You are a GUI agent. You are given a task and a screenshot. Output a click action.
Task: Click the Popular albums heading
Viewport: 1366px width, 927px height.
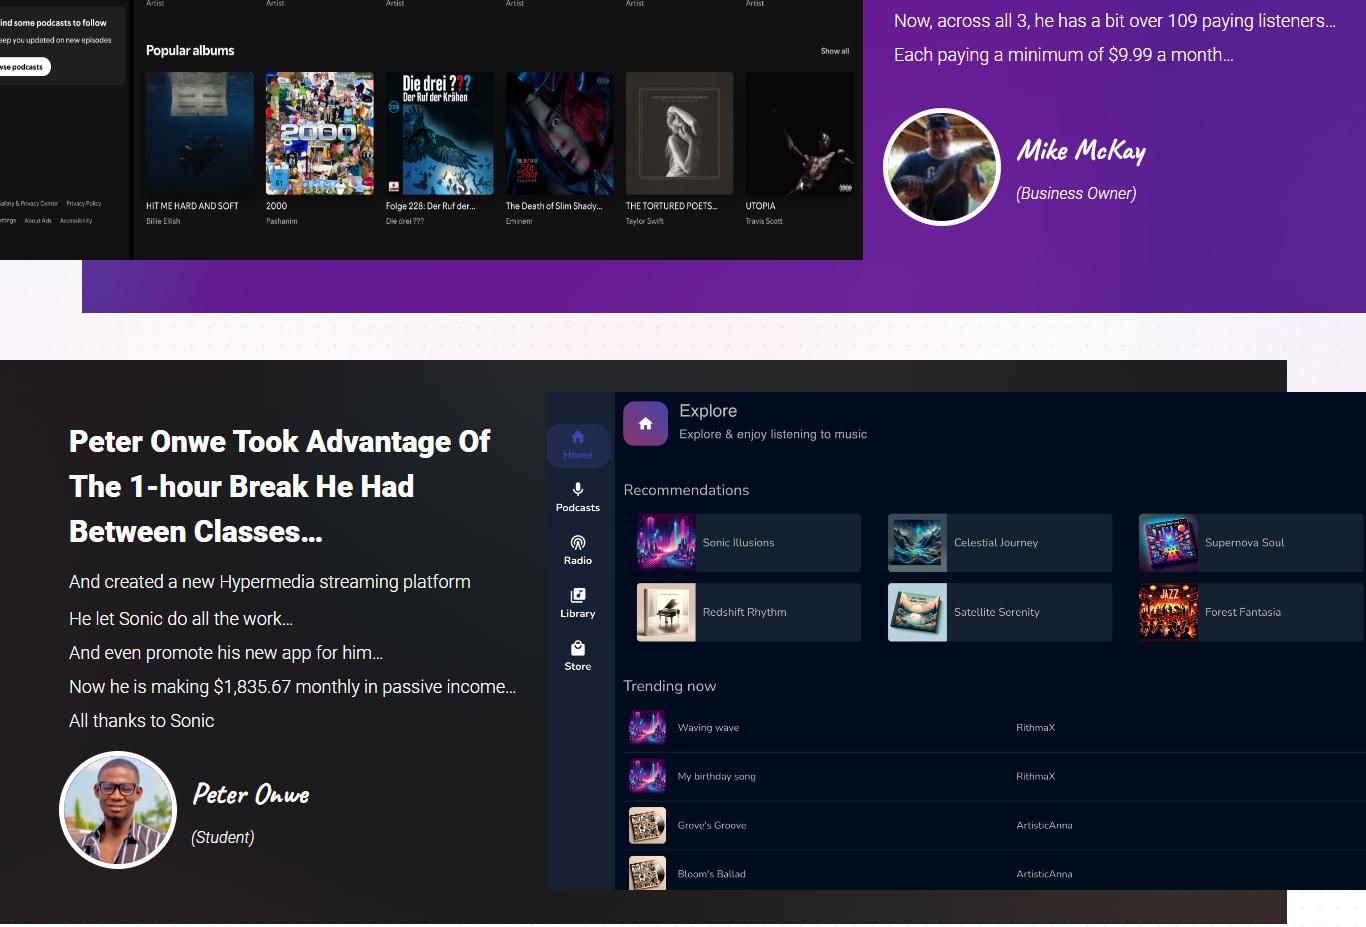(190, 51)
